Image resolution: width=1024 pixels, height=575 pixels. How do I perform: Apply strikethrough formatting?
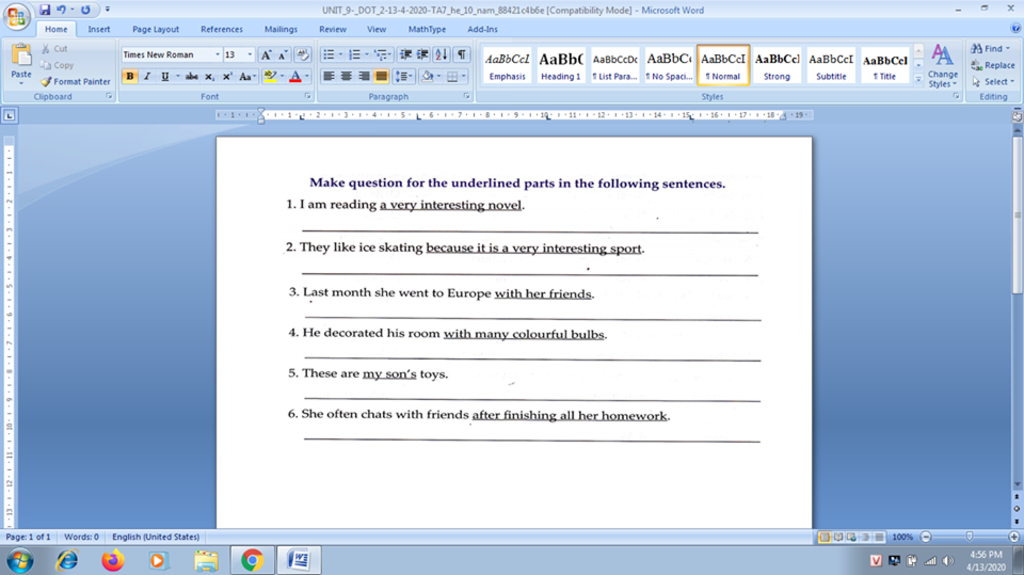pyautogui.click(x=191, y=76)
